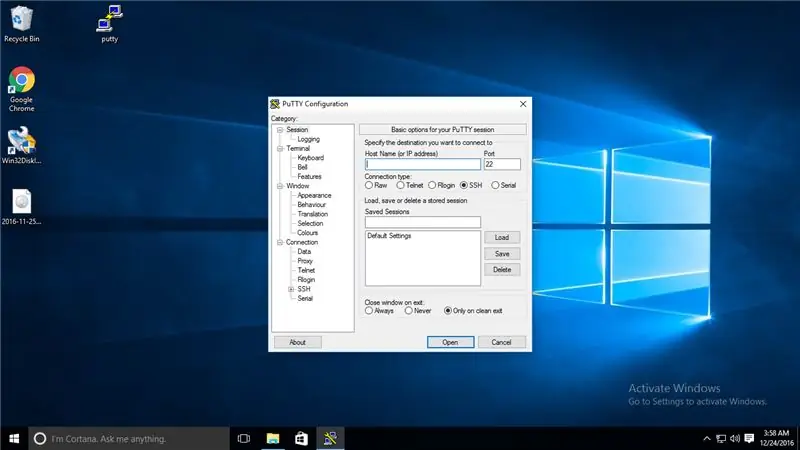The image size is (800, 450).
Task: Click the Save session button
Action: tap(502, 254)
